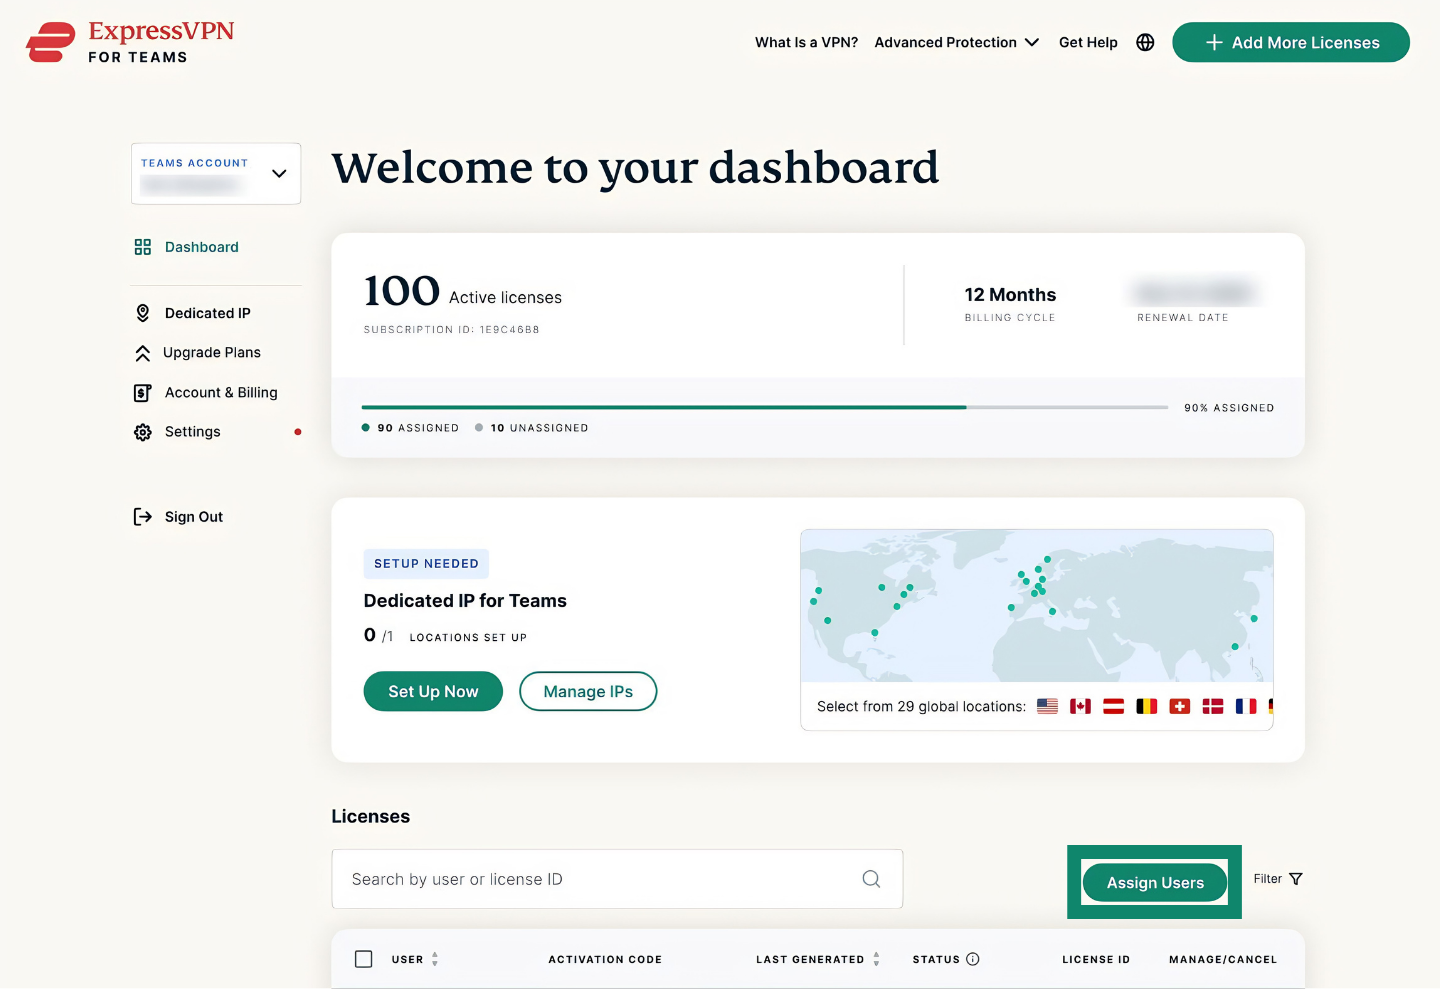This screenshot has width=1440, height=993.
Task: Click the Dedicated IP location pin icon
Action: point(143,313)
